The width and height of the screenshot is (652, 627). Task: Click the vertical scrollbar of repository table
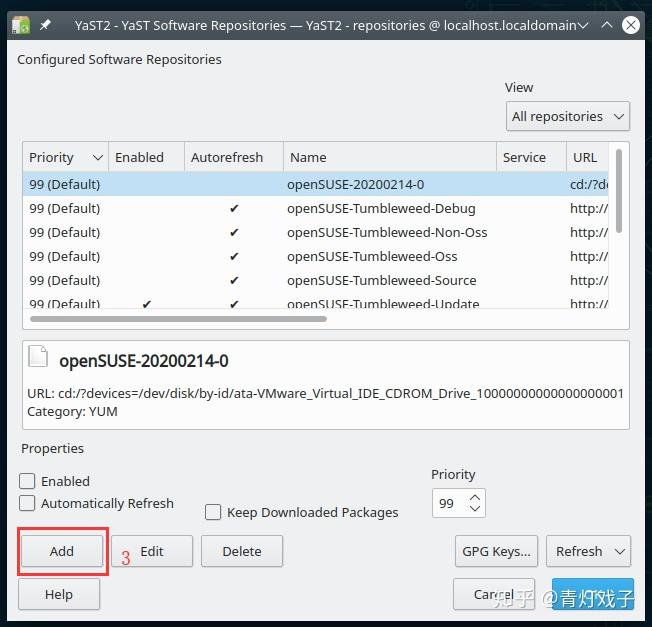(619, 190)
